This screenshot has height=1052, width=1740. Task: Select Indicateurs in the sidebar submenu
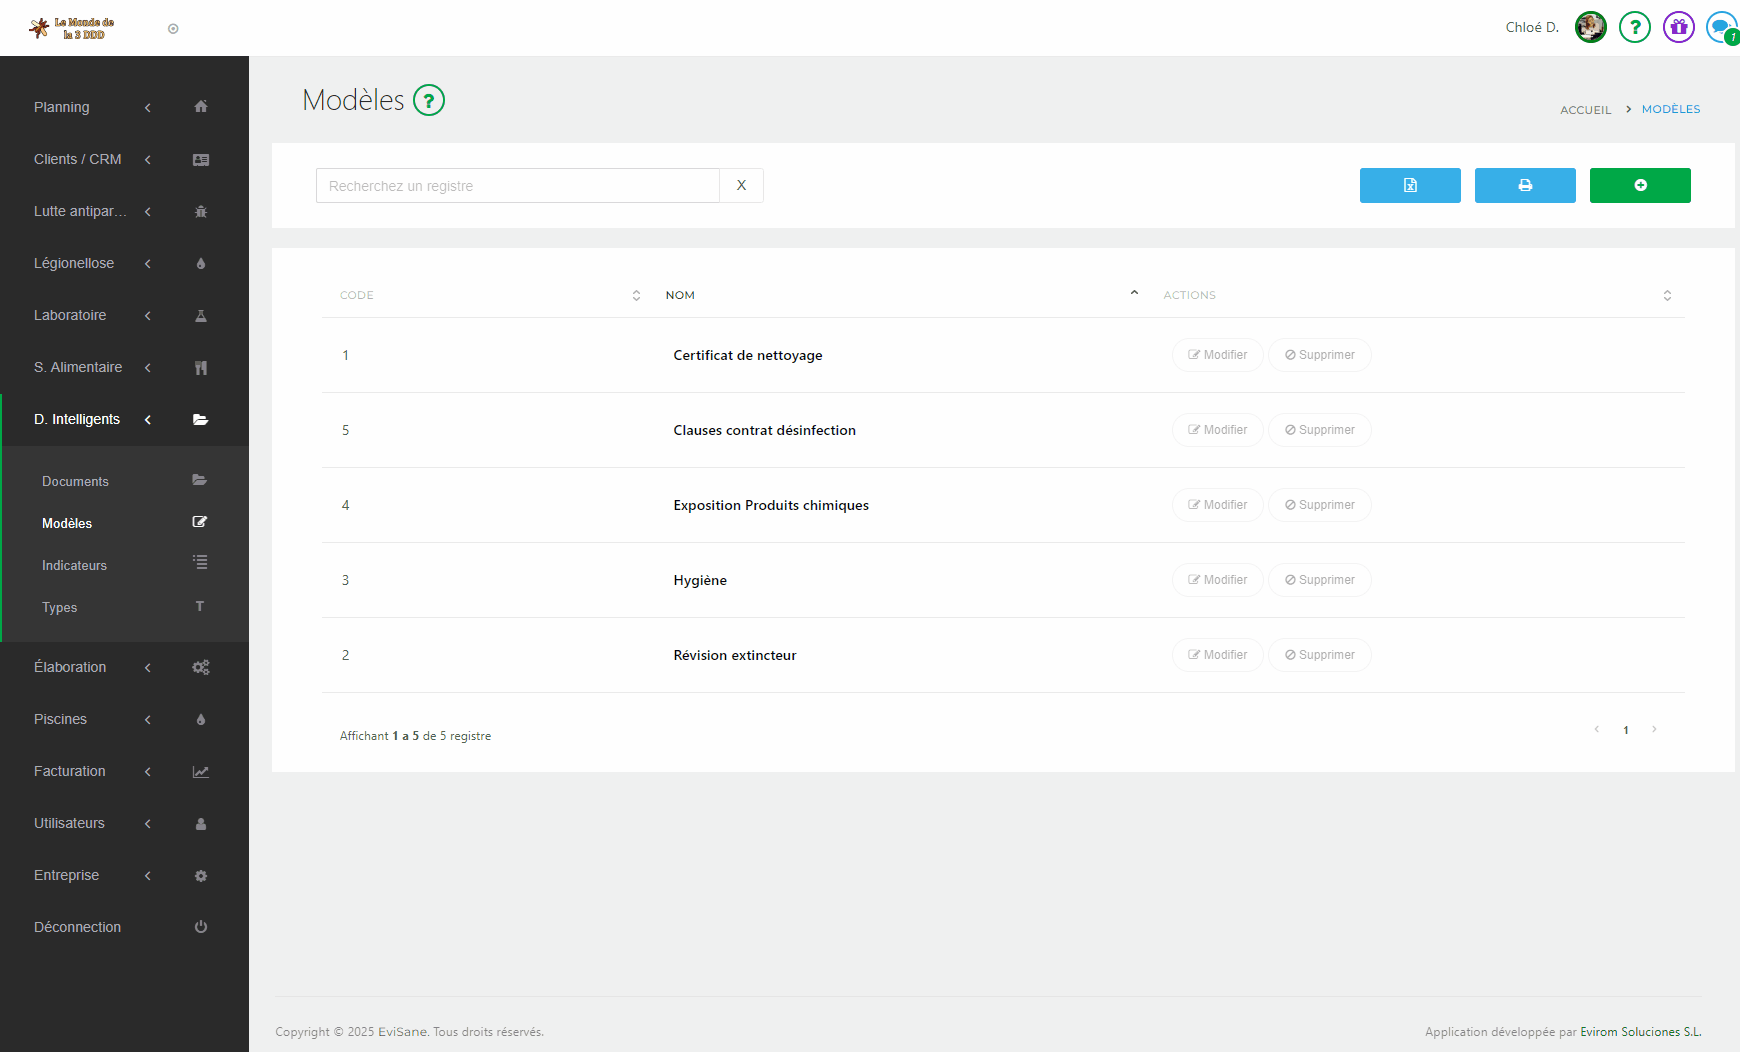click(75, 565)
